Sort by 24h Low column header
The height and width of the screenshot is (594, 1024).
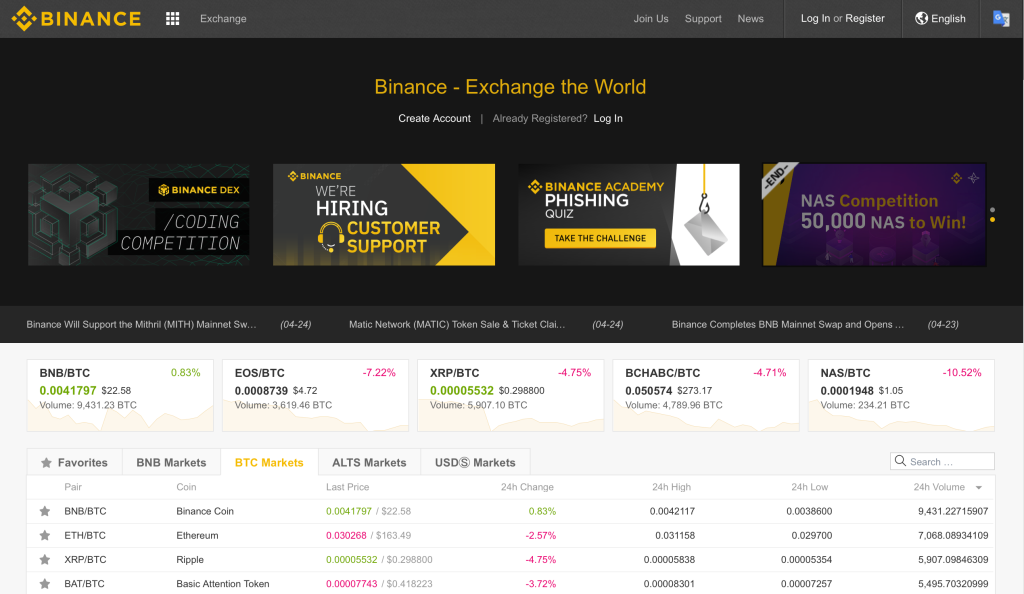[810, 487]
